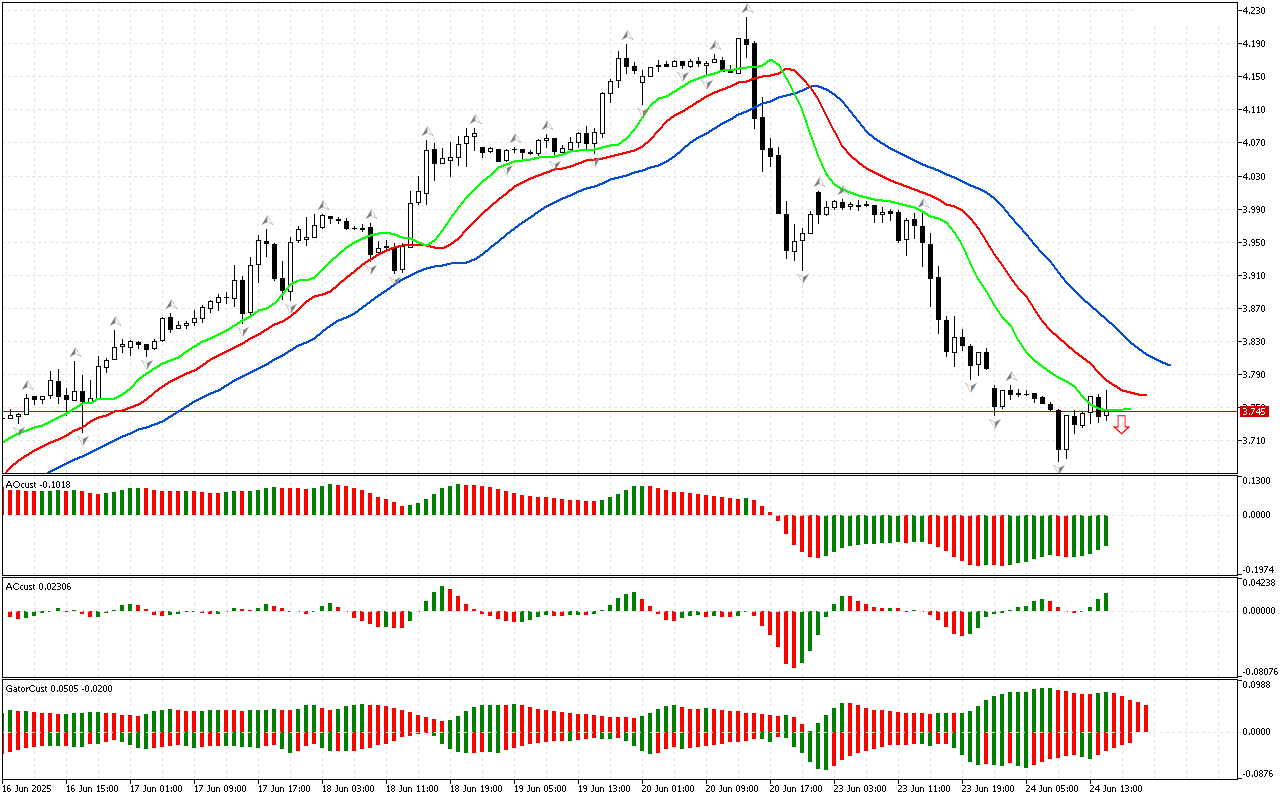This screenshot has height=800, width=1280.
Task: Select the fractal arrow below the lowest candle
Action: pos(1059,467)
